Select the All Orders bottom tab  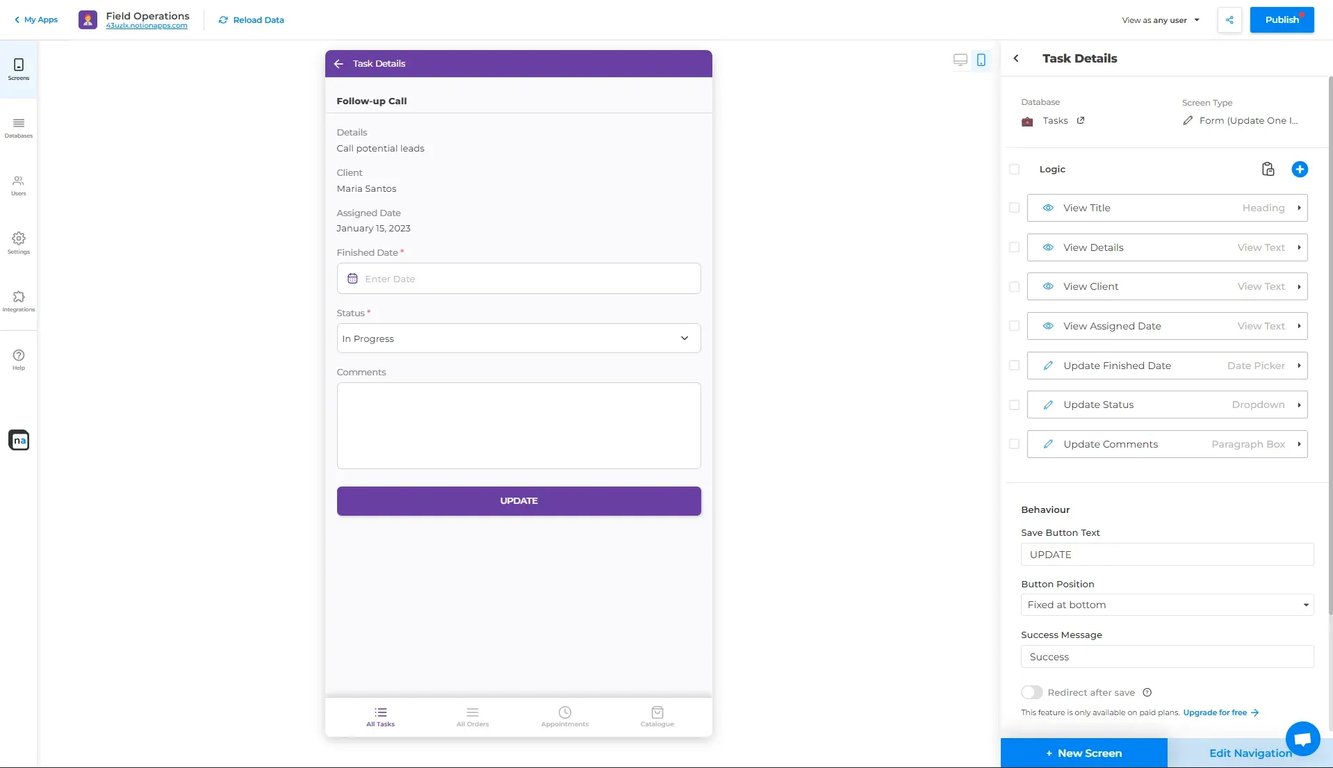point(472,717)
